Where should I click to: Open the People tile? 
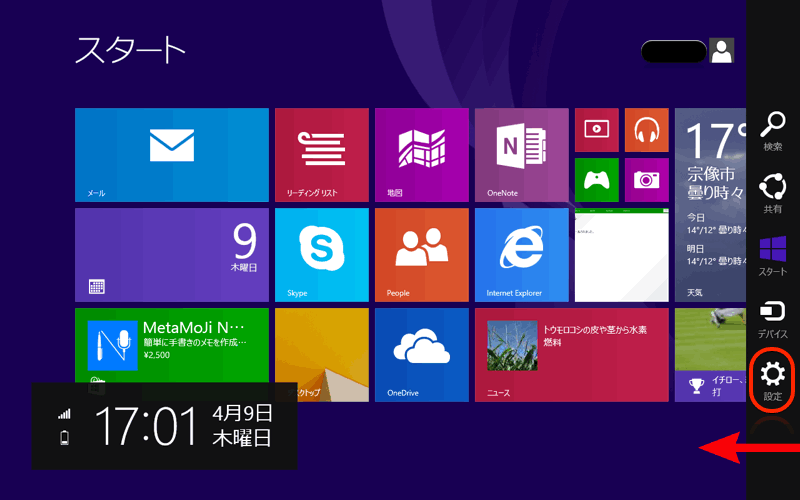(x=421, y=255)
